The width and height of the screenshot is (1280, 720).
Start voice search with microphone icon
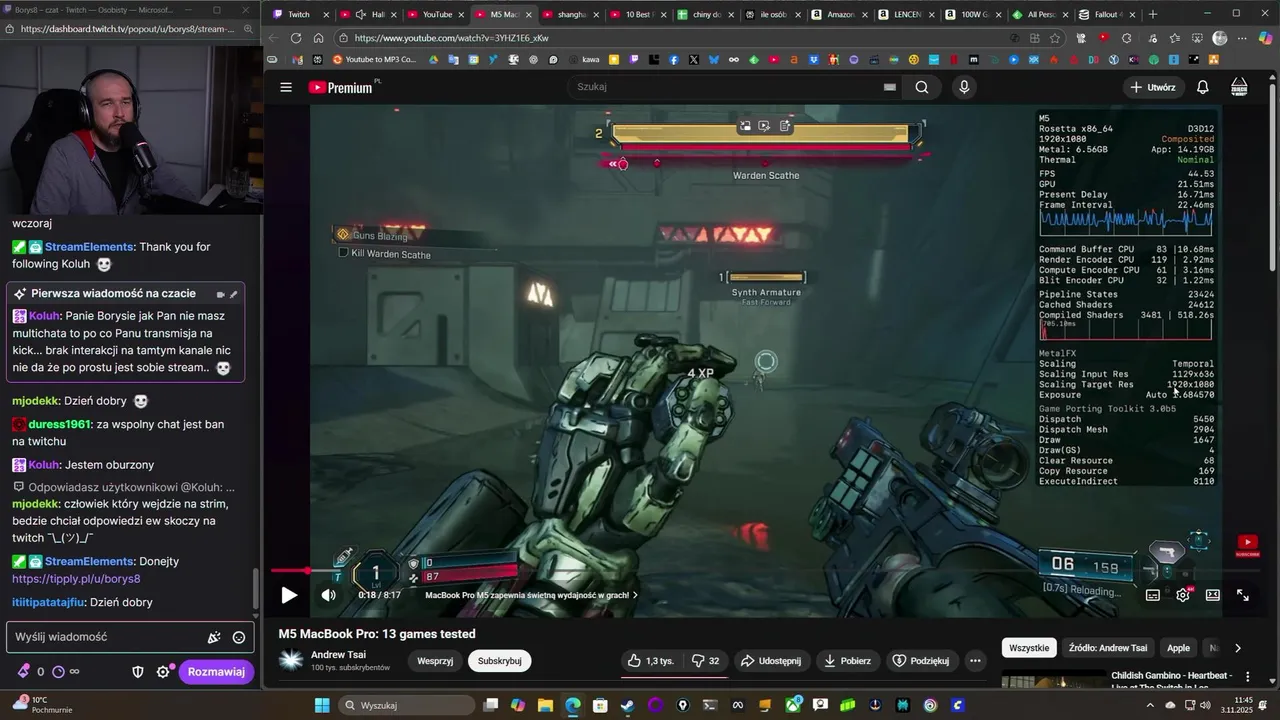click(964, 87)
